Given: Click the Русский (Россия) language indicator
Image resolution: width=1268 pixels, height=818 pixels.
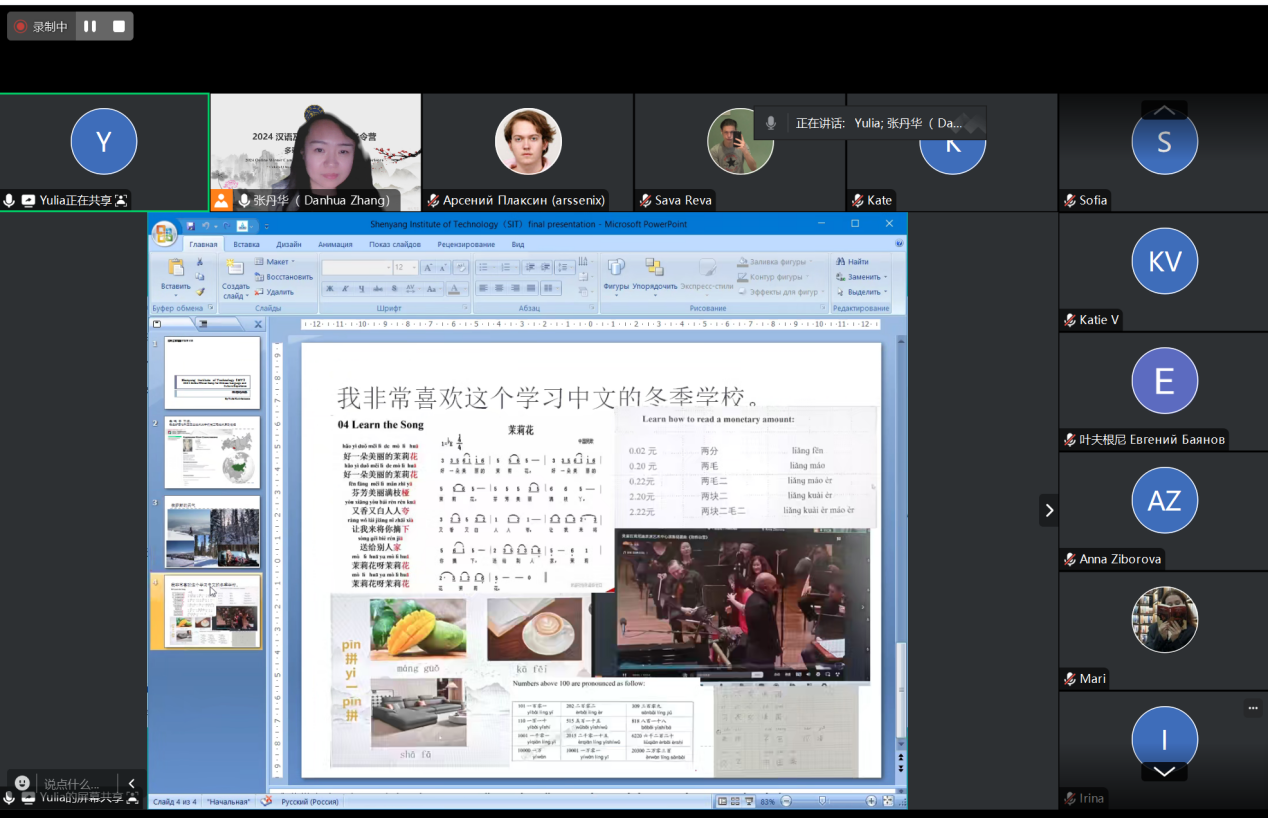Looking at the screenshot, I should click(x=310, y=801).
